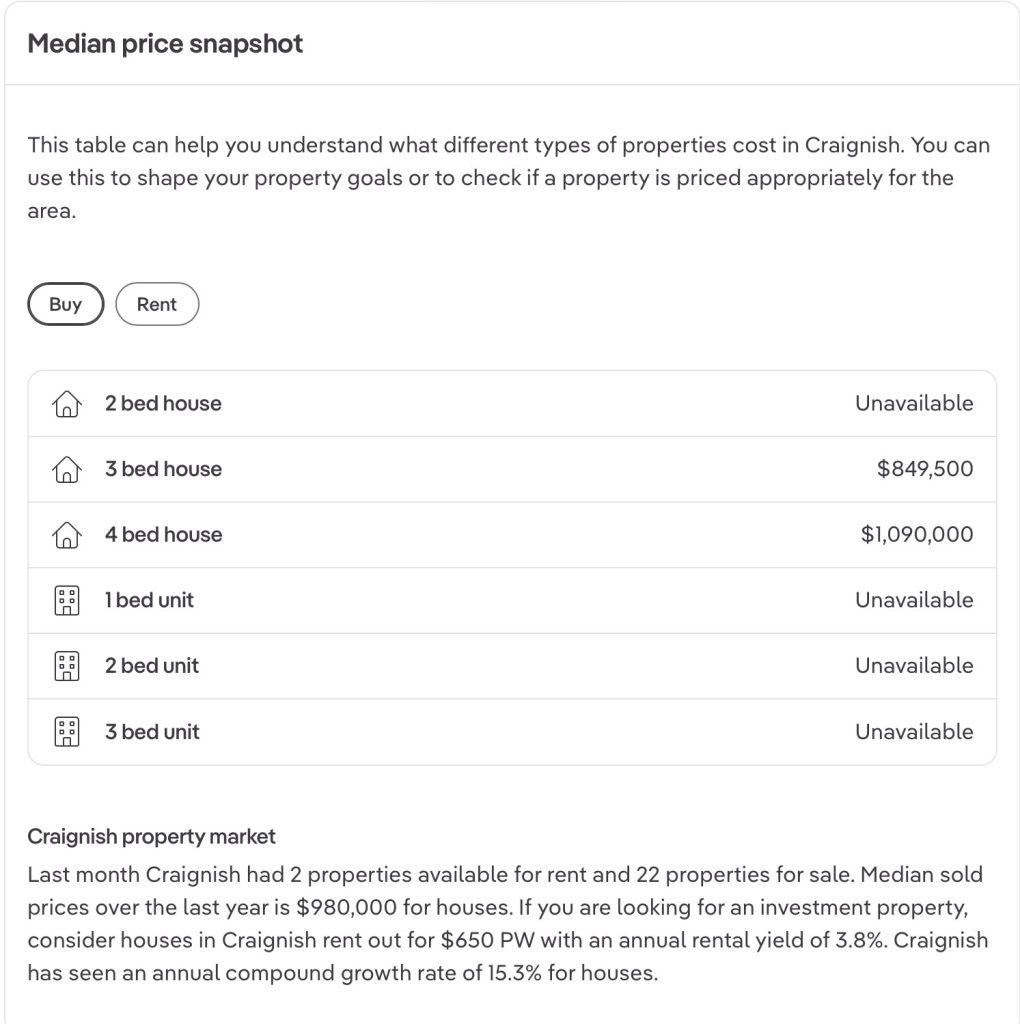
Task: Click the $1,090,000 median price
Action: [x=916, y=535]
